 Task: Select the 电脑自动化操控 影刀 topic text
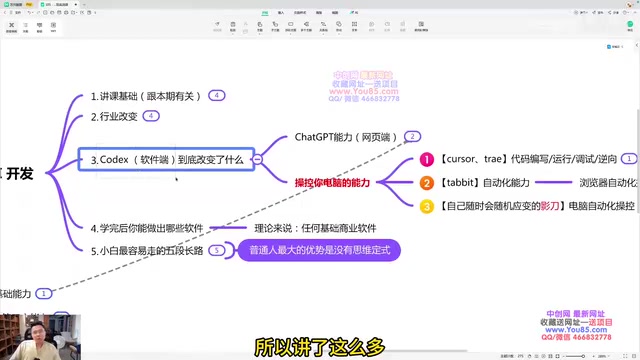537,206
